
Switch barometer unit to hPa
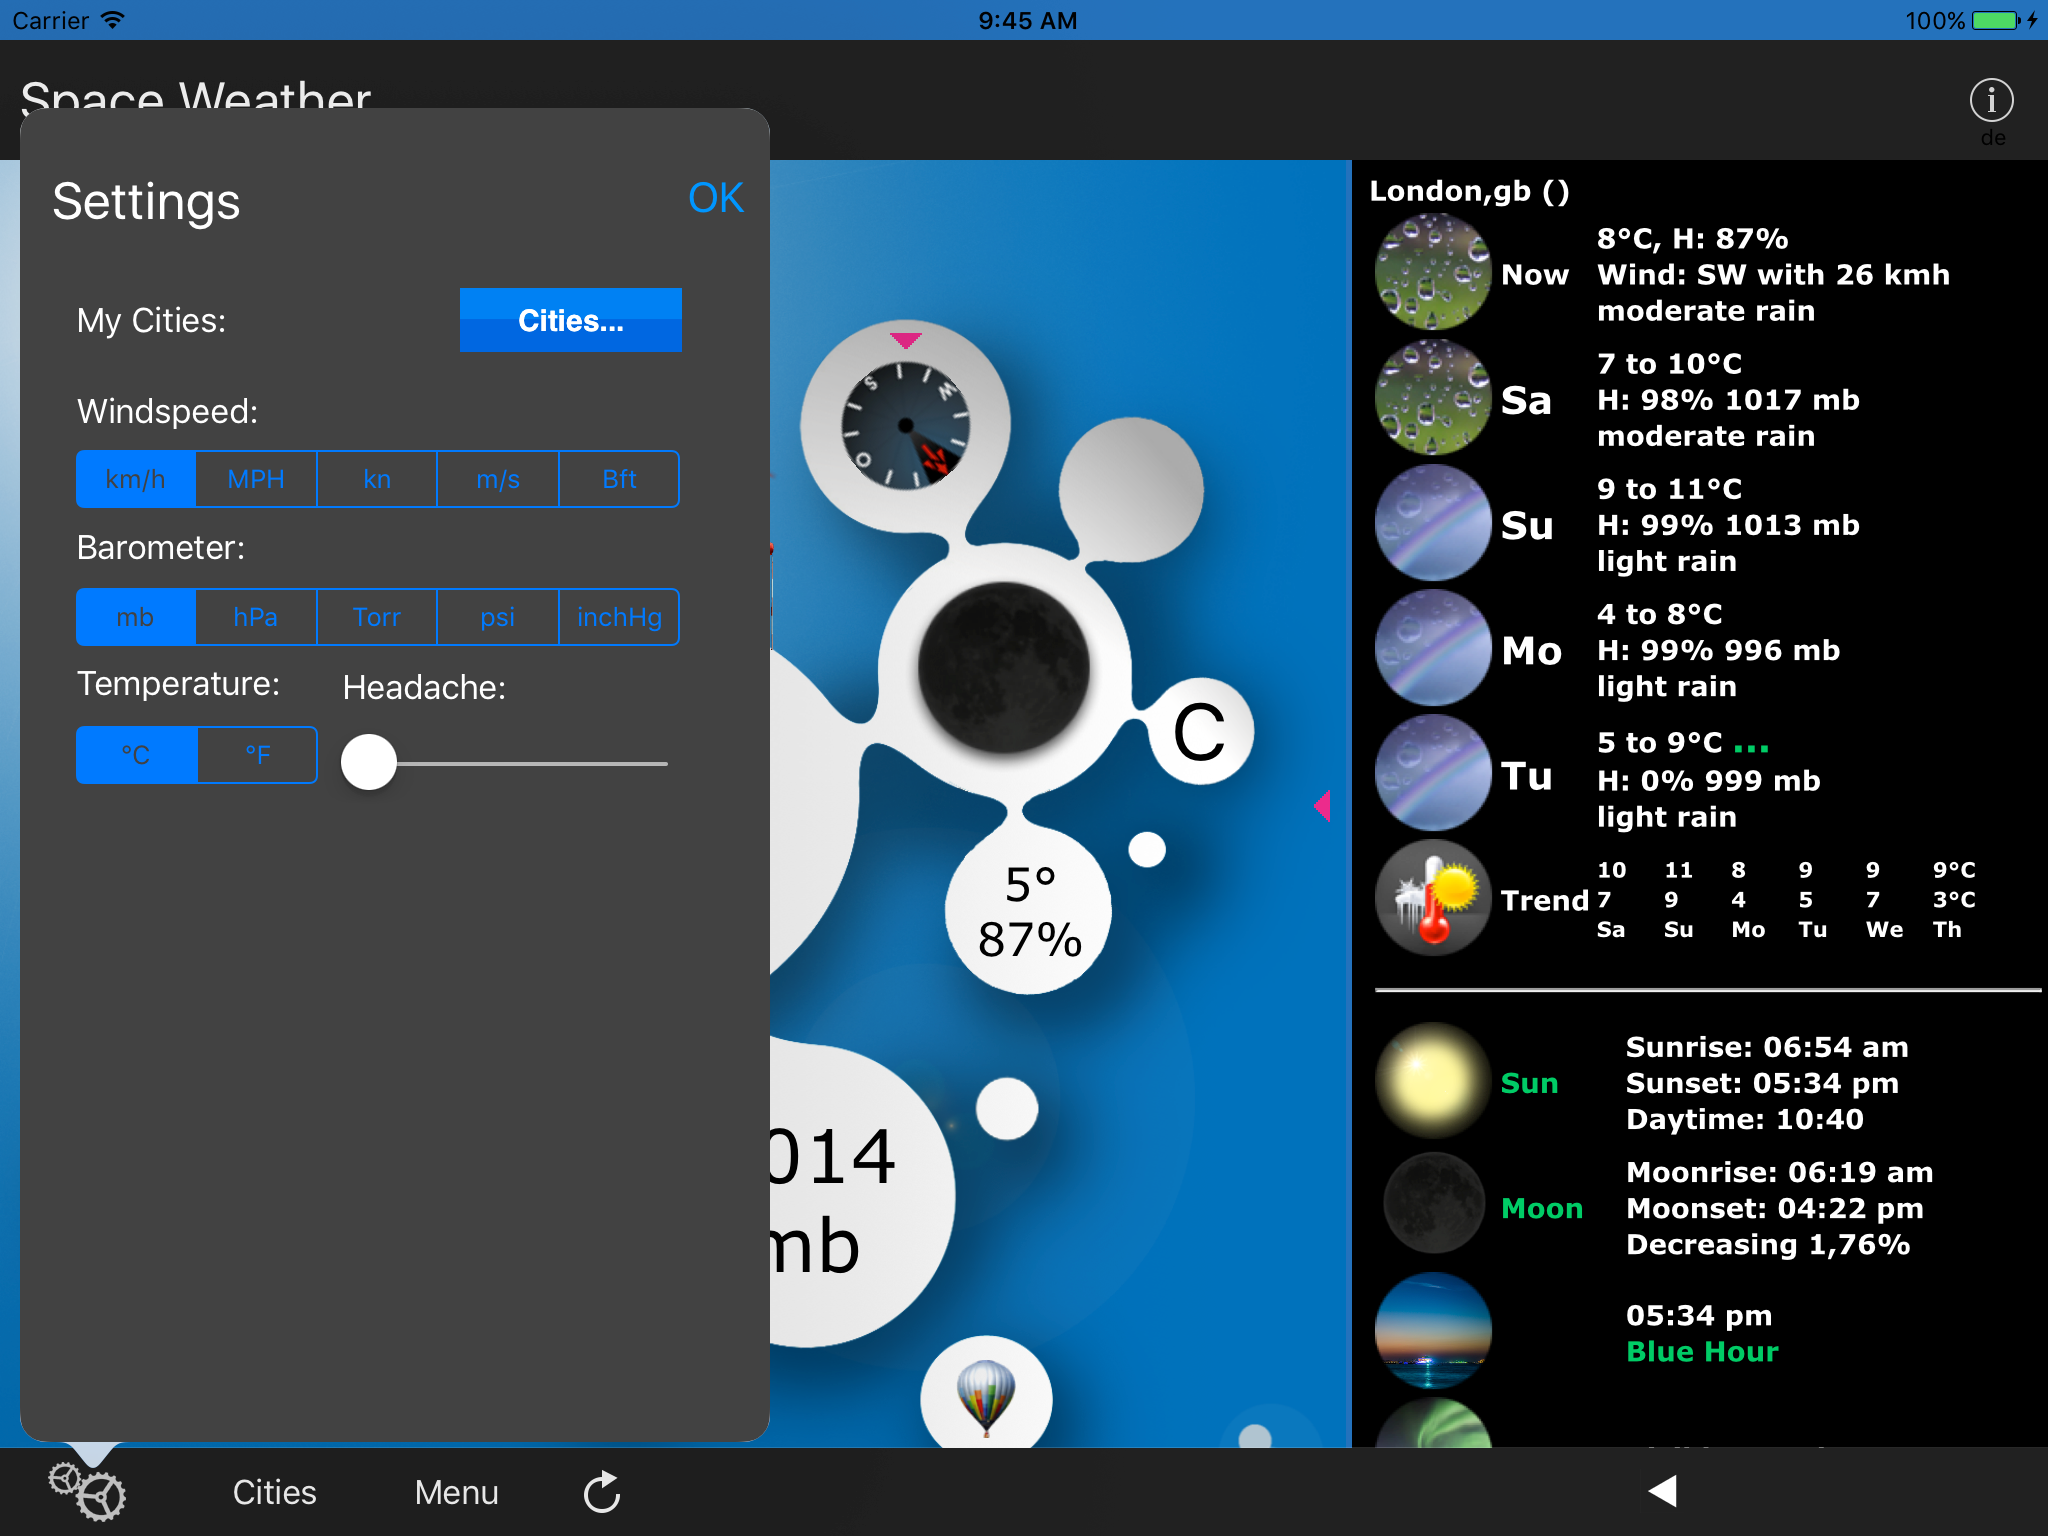click(256, 617)
